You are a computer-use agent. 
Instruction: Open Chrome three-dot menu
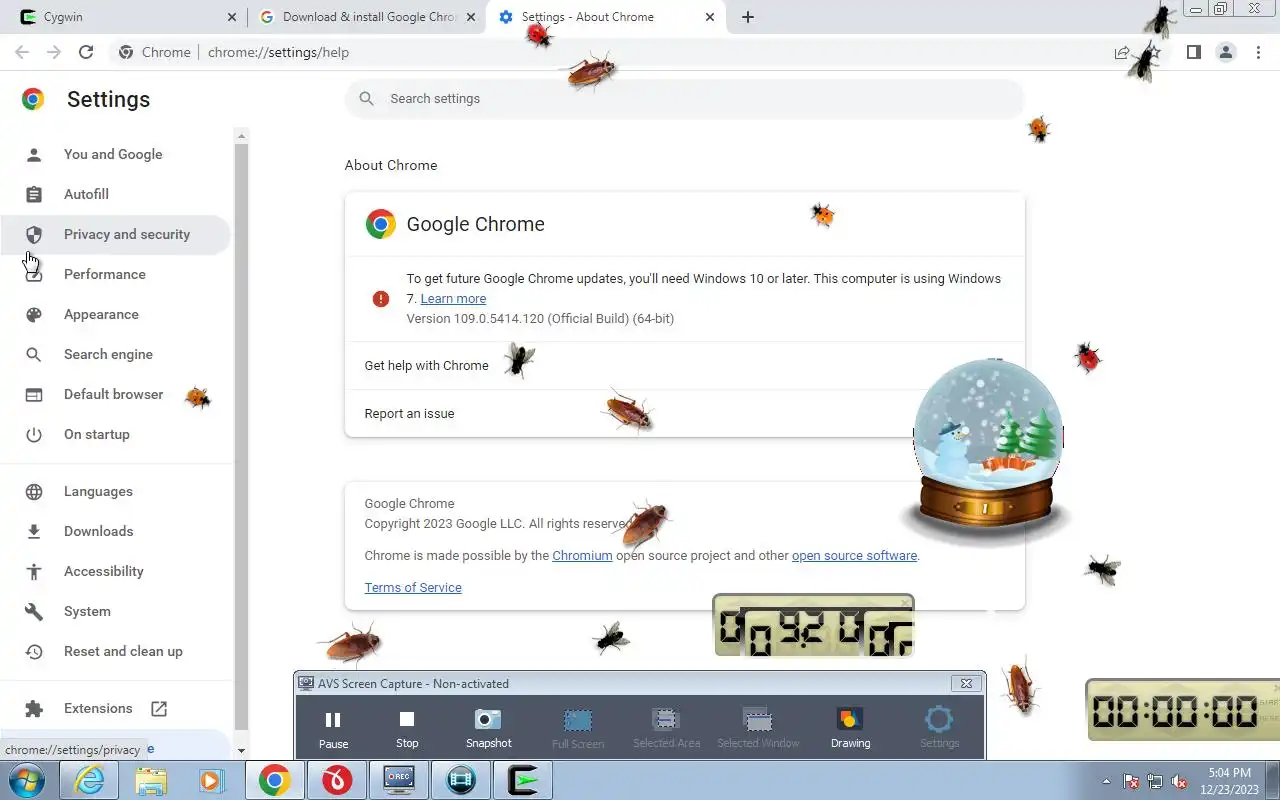(1258, 52)
